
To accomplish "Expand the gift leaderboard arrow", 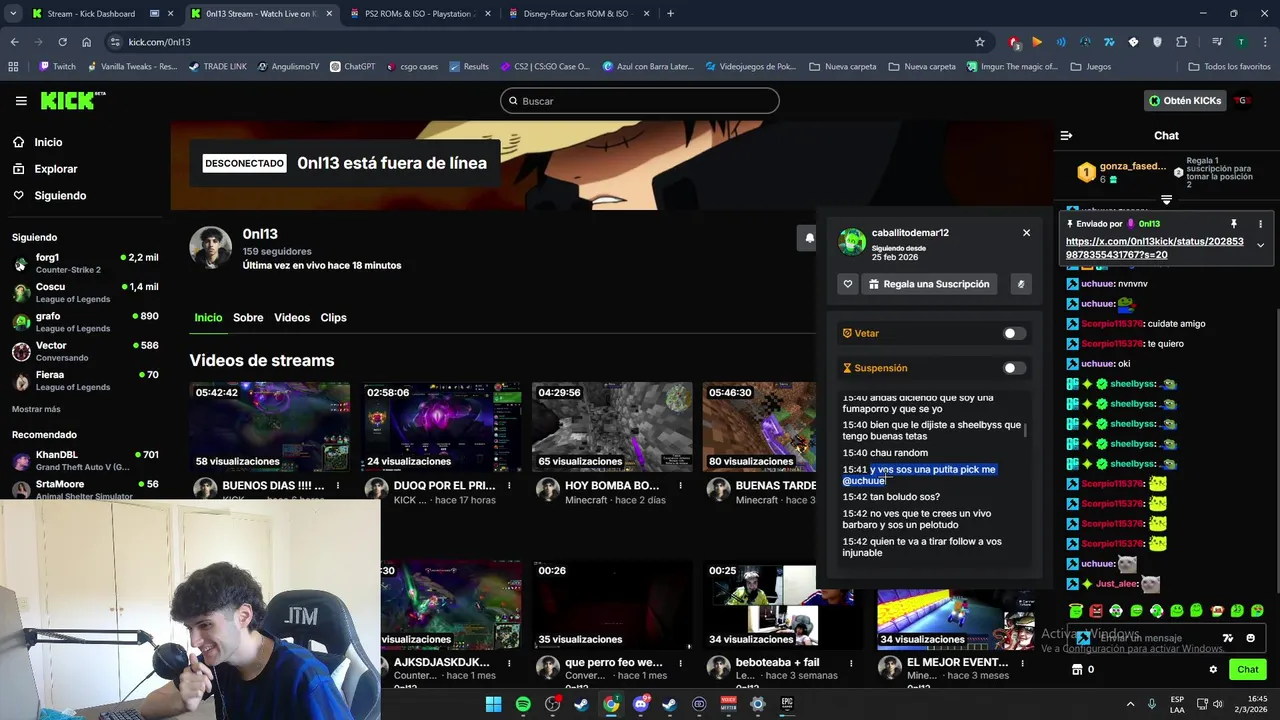I will point(1166,199).
